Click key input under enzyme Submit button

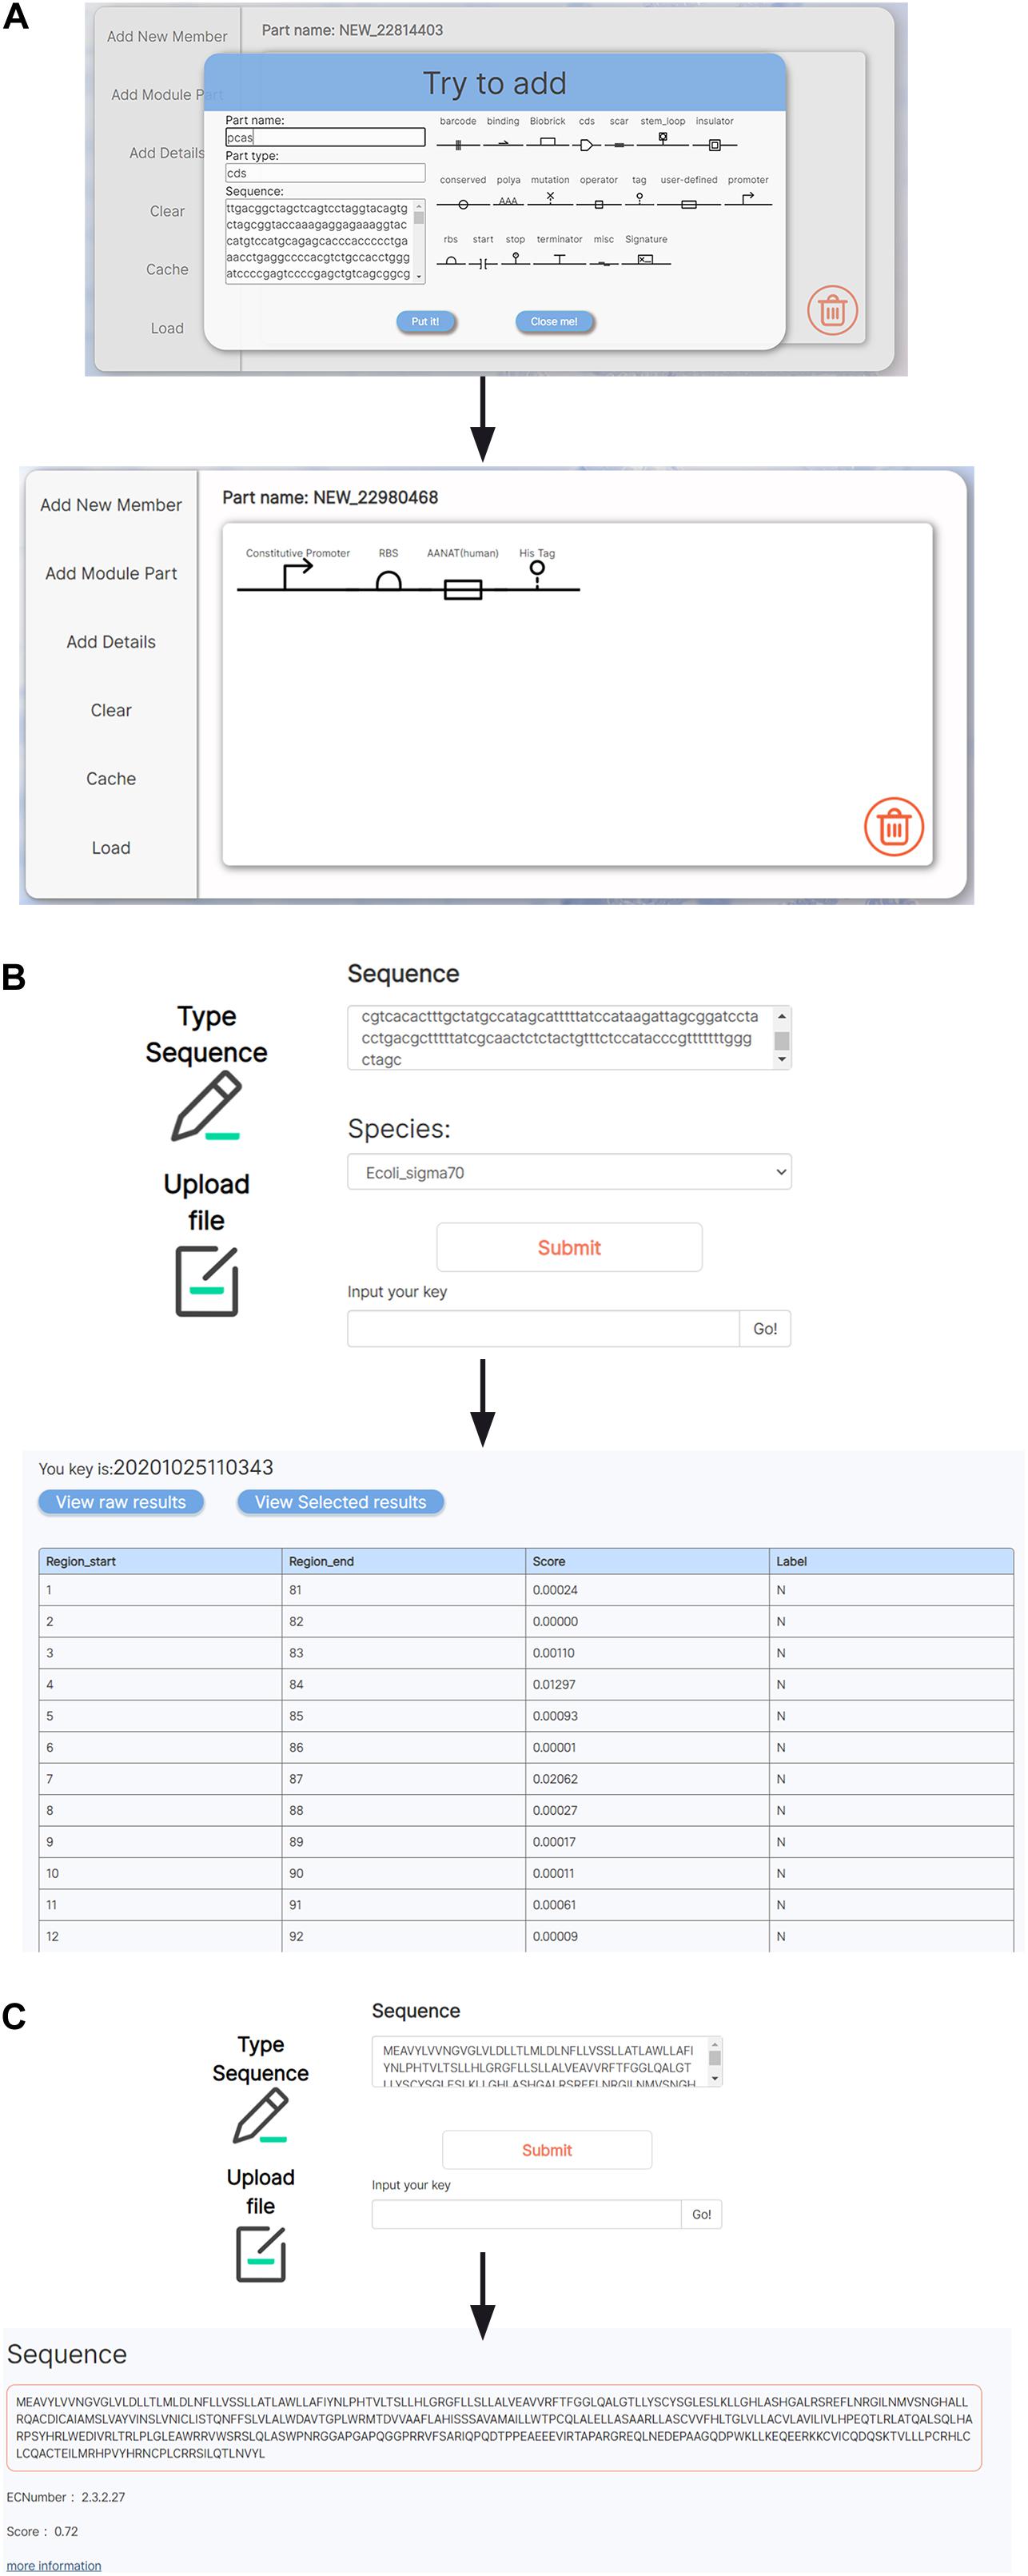pos(527,2215)
